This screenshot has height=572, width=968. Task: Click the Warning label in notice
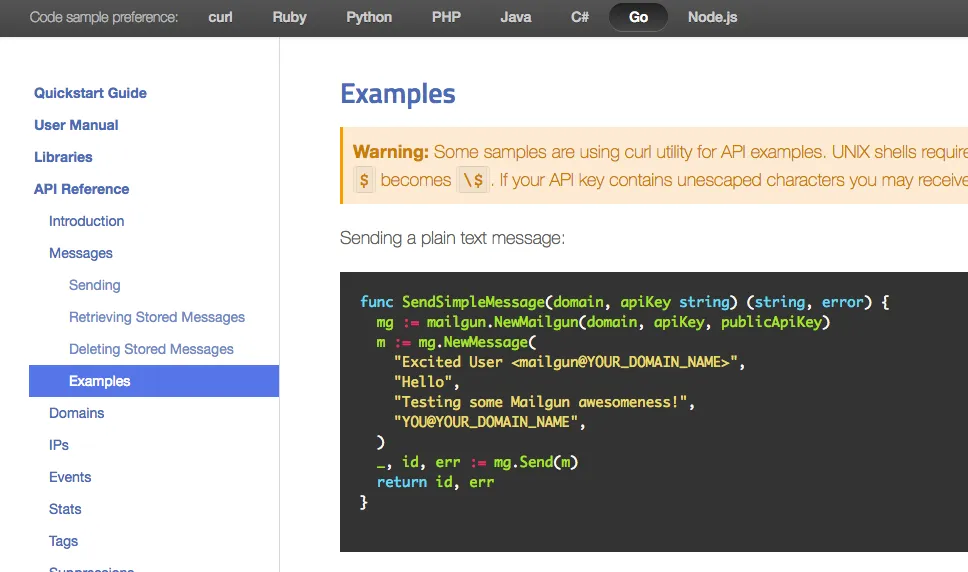pyautogui.click(x=390, y=152)
